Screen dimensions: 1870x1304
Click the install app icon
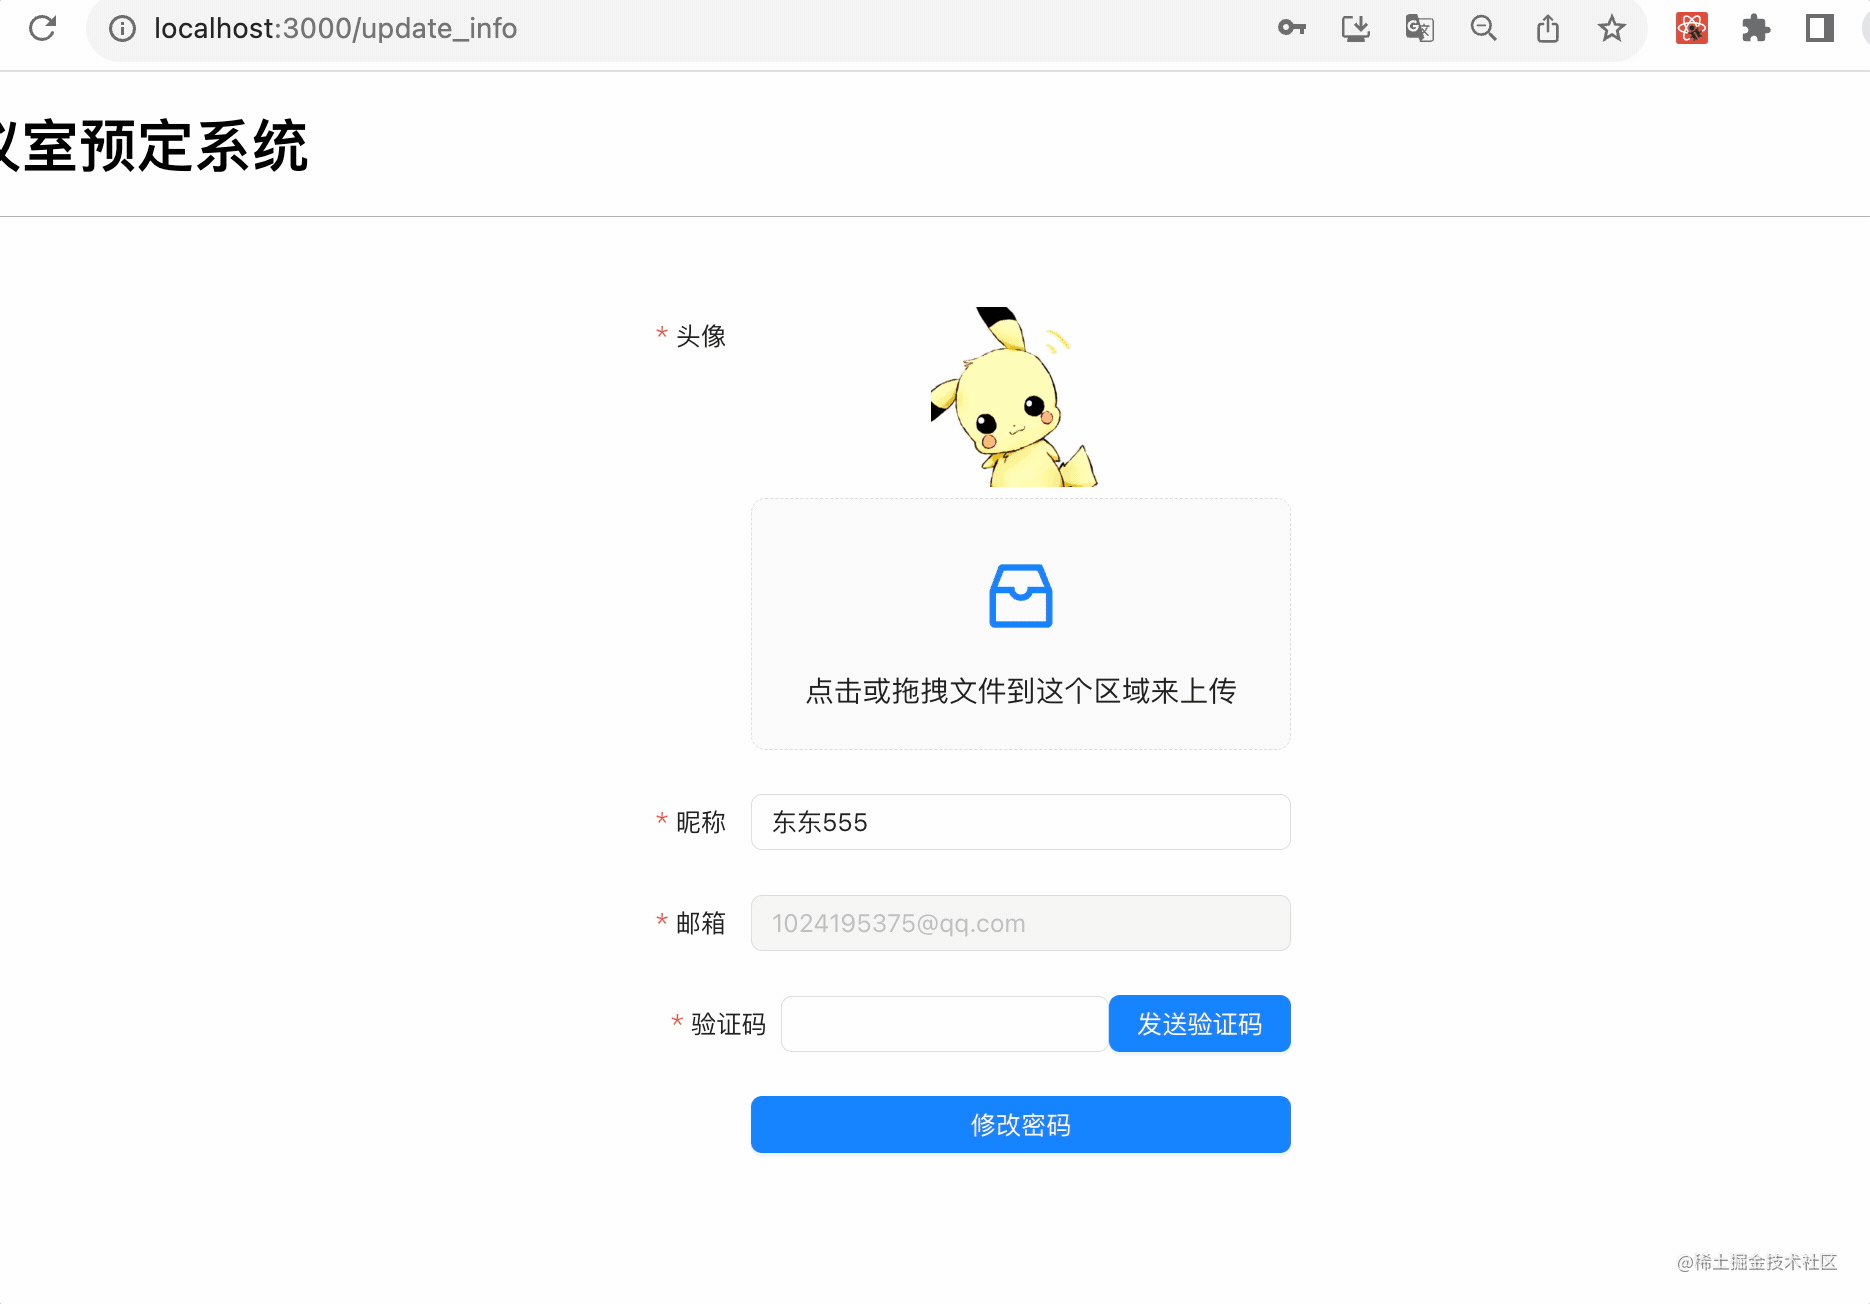1355,28
